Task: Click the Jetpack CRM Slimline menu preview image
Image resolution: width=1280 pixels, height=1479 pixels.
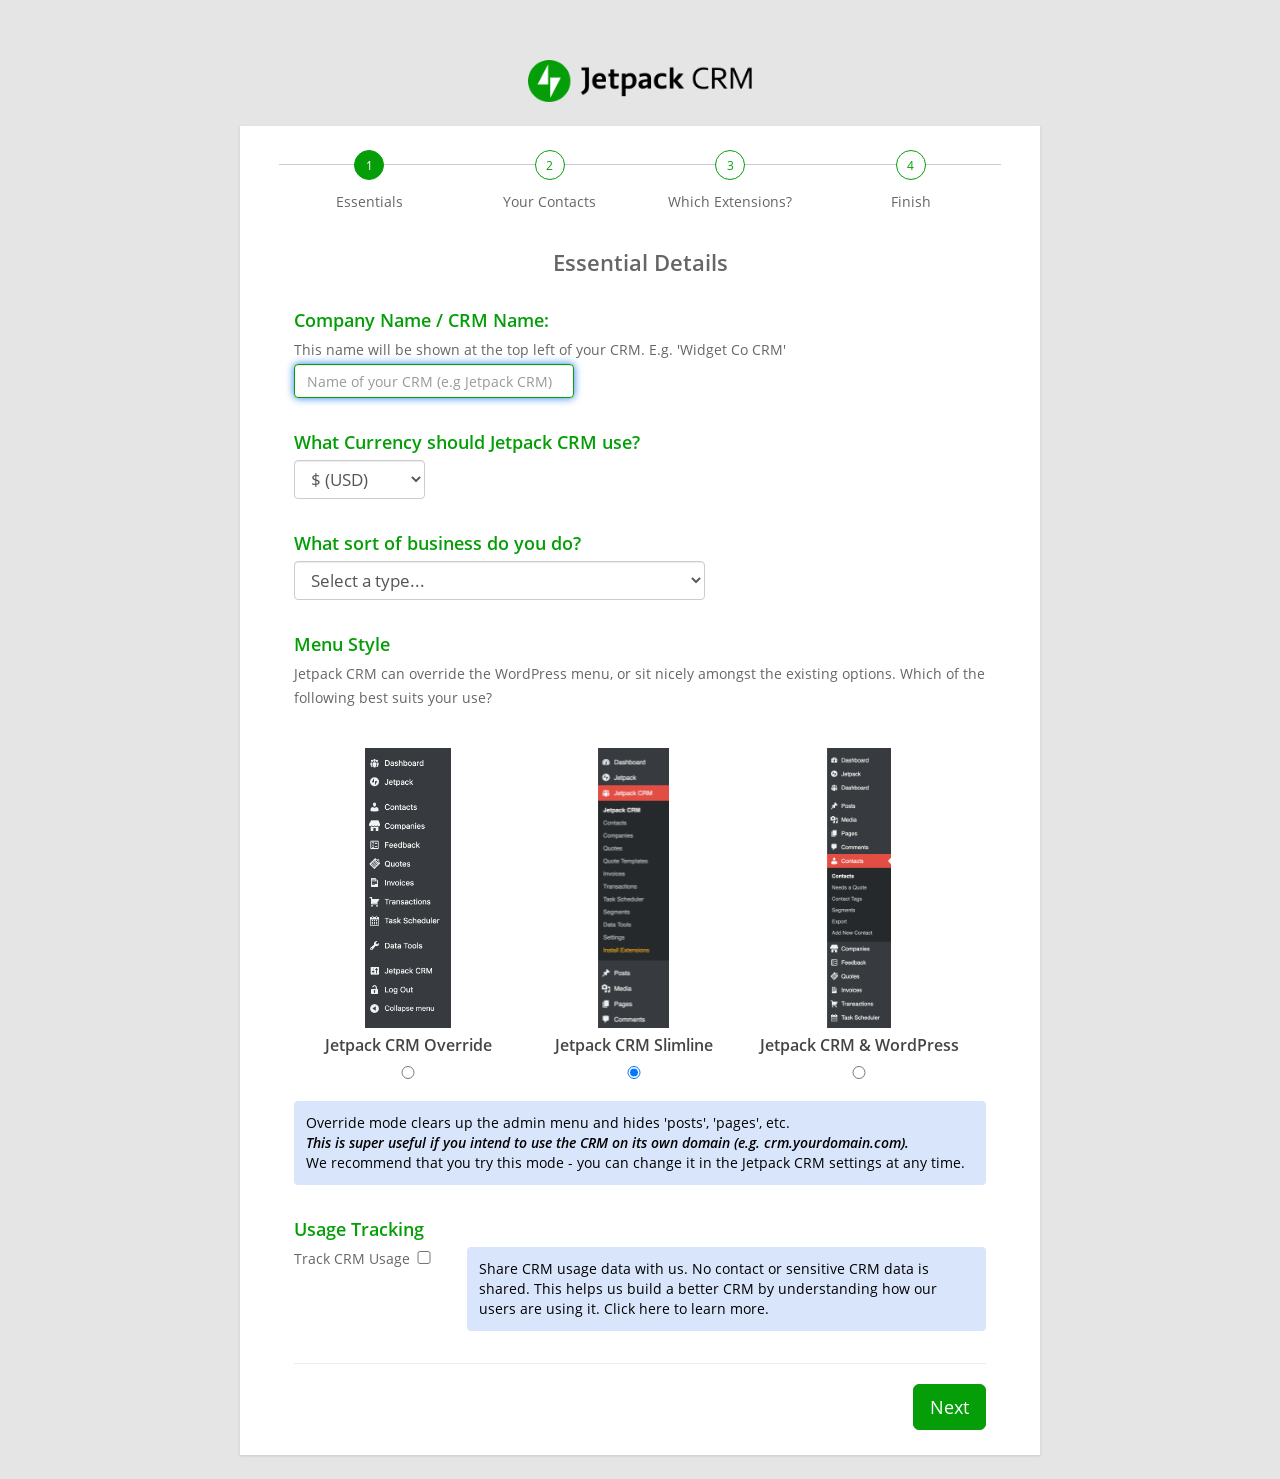Action: (634, 888)
